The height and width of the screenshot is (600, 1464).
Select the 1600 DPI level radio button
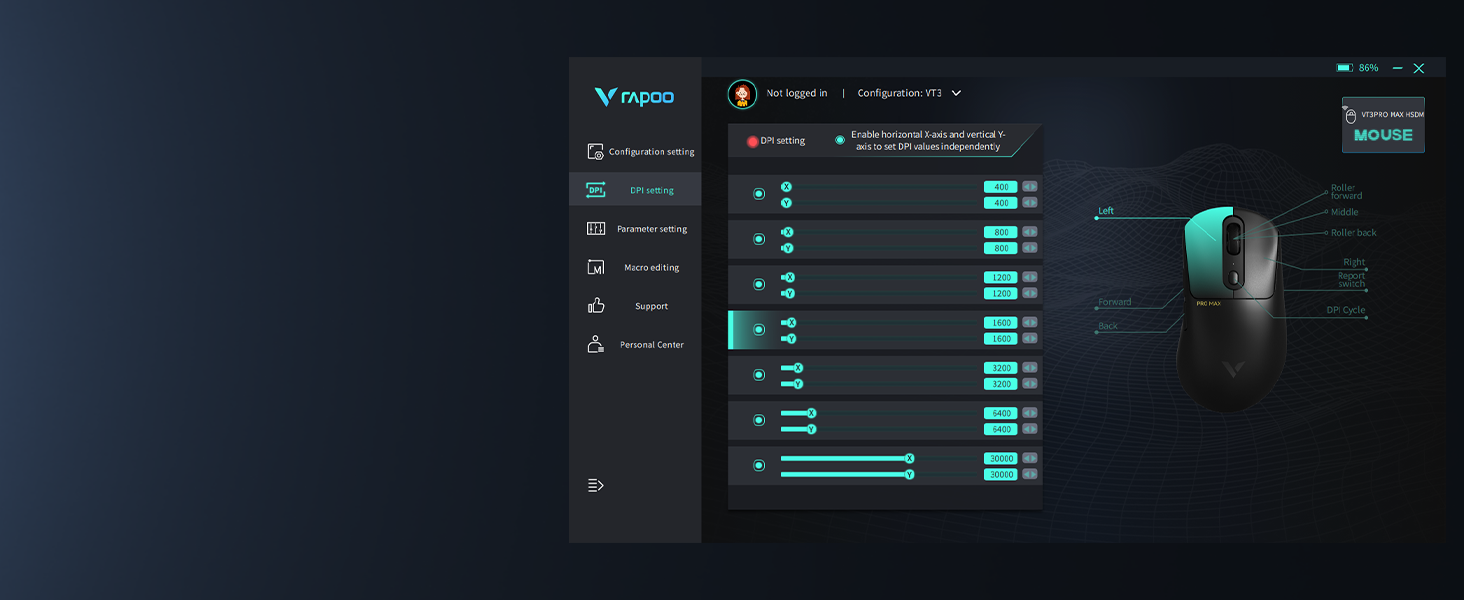pos(759,330)
